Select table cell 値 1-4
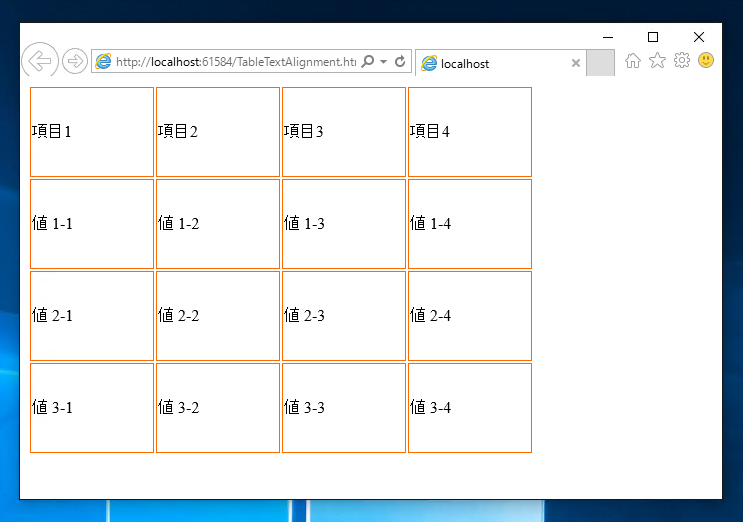The width and height of the screenshot is (743, 522). coord(470,224)
